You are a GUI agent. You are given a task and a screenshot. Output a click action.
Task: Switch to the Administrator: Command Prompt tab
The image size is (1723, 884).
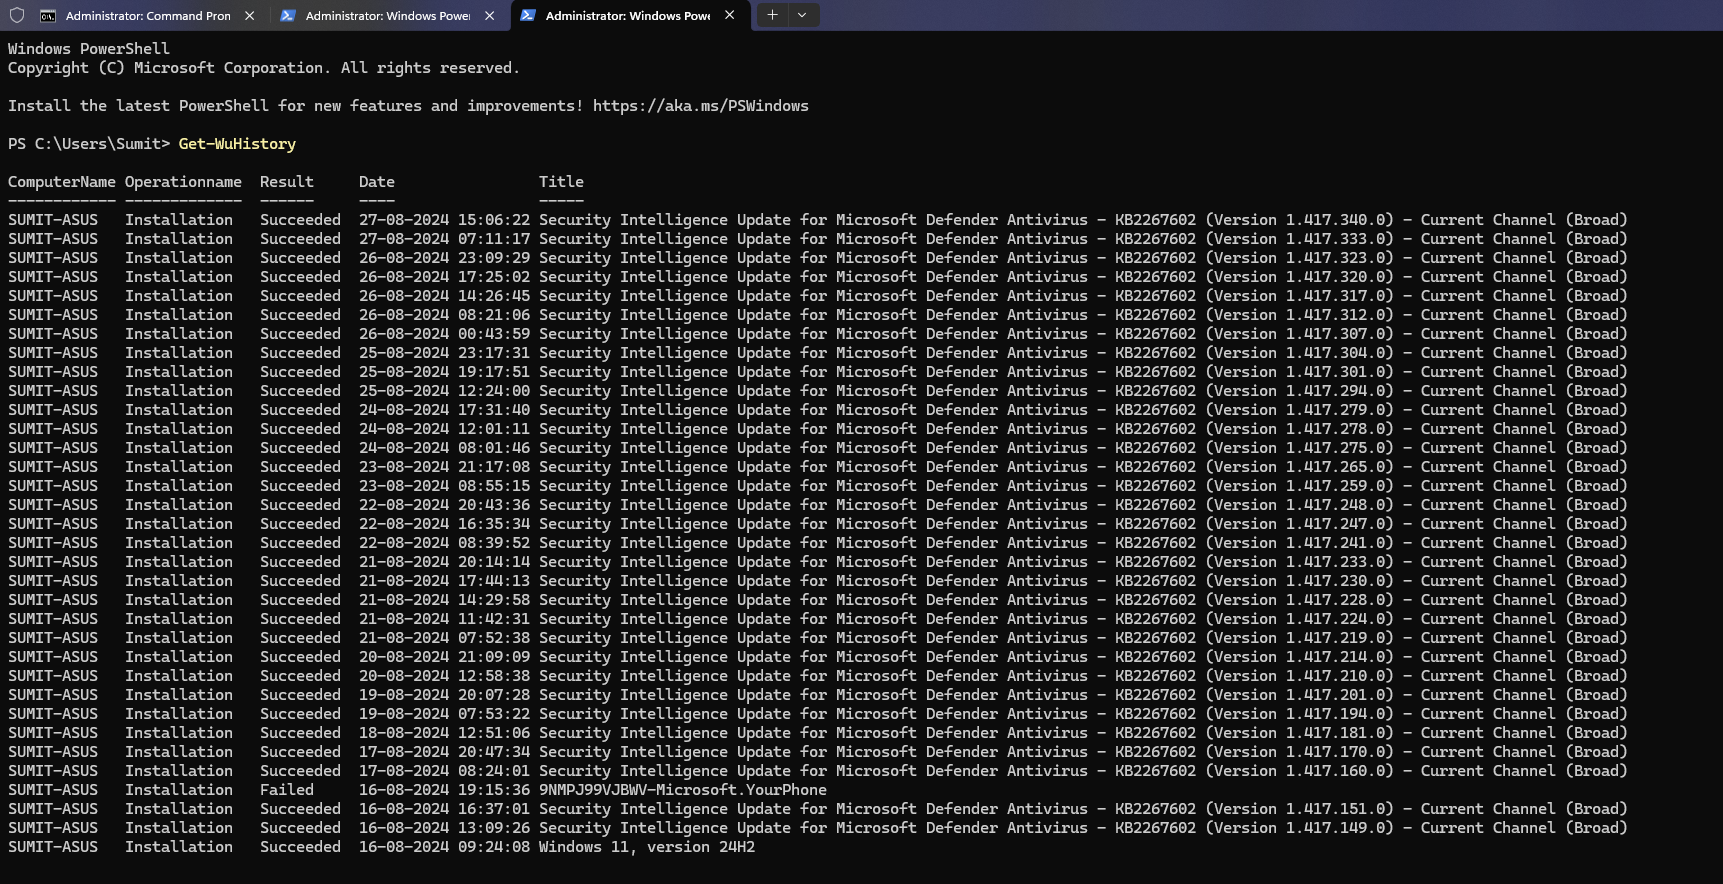pyautogui.click(x=149, y=16)
